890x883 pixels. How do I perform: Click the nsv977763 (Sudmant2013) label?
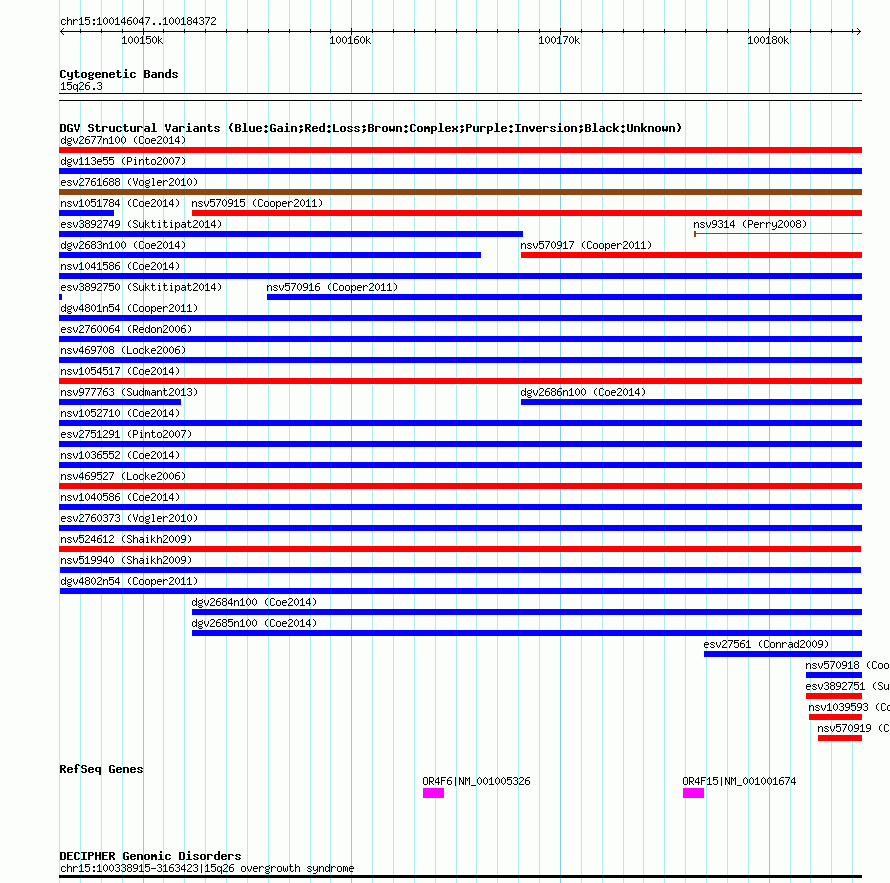pyautogui.click(x=129, y=392)
